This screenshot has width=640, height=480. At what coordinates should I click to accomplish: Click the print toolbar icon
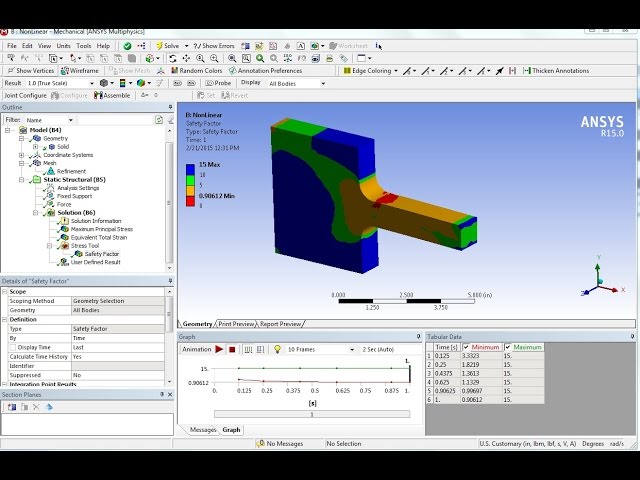pos(329,58)
